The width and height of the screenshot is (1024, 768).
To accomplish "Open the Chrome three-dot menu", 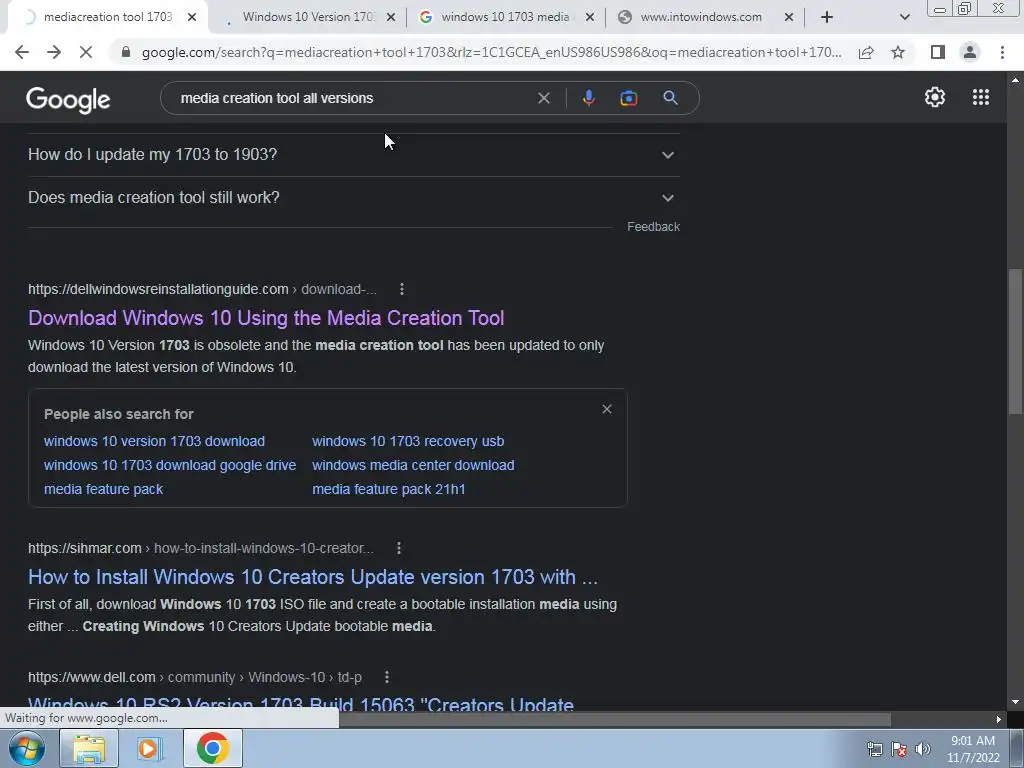I will 1002,52.
